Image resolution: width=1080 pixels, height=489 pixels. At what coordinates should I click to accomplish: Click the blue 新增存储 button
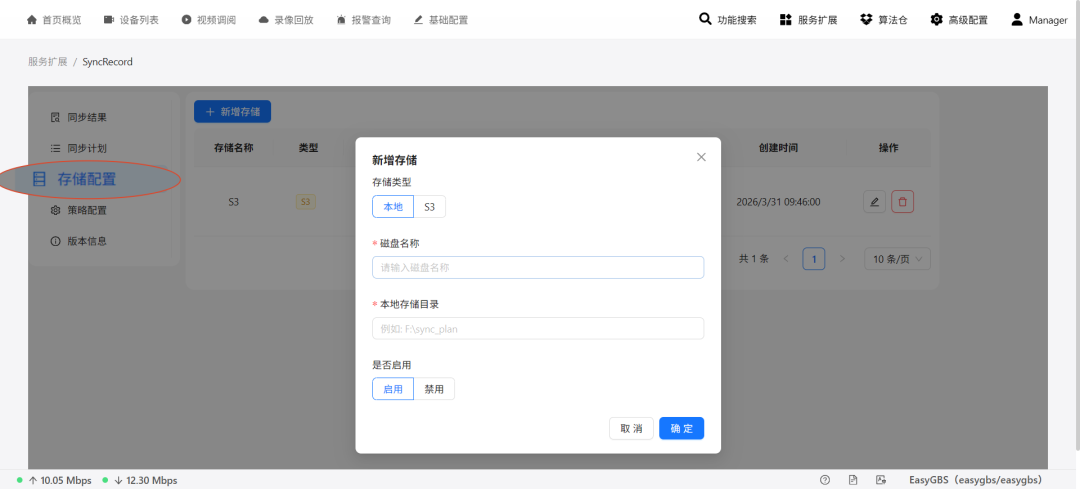click(x=232, y=112)
